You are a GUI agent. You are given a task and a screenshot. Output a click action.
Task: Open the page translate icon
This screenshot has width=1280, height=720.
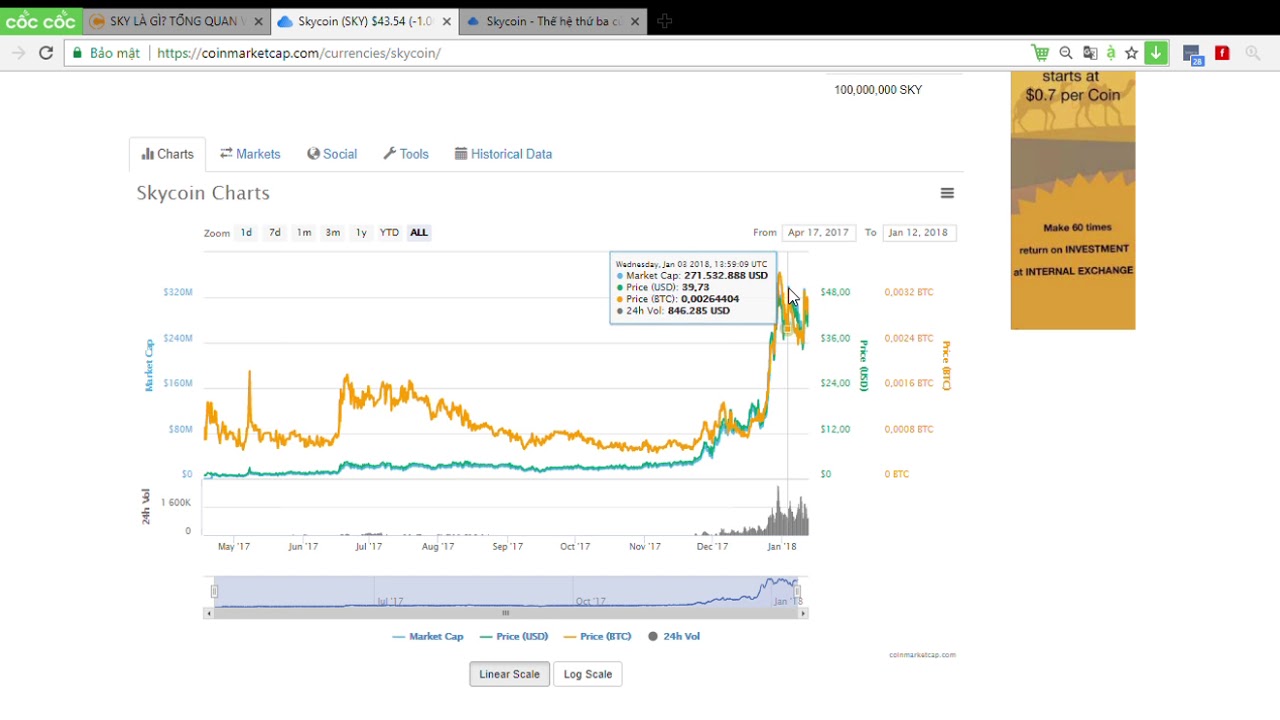[1090, 53]
